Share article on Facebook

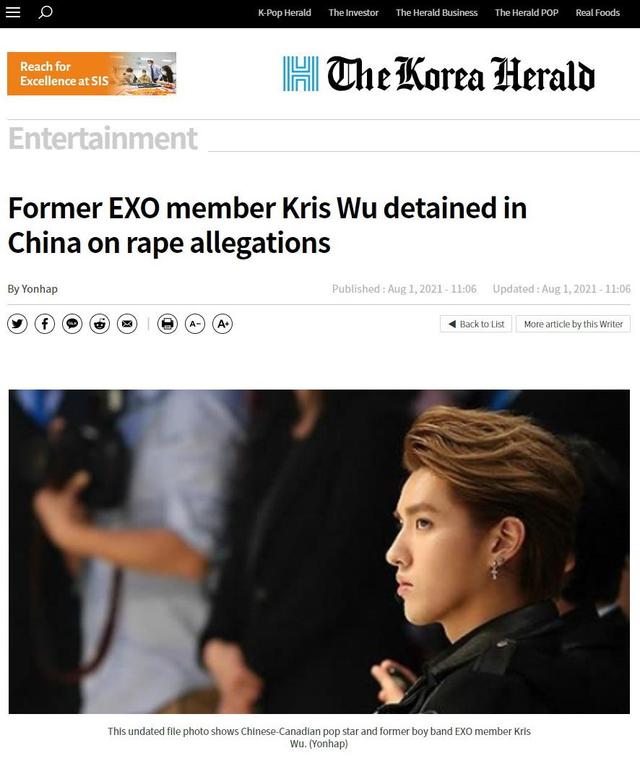tap(45, 324)
